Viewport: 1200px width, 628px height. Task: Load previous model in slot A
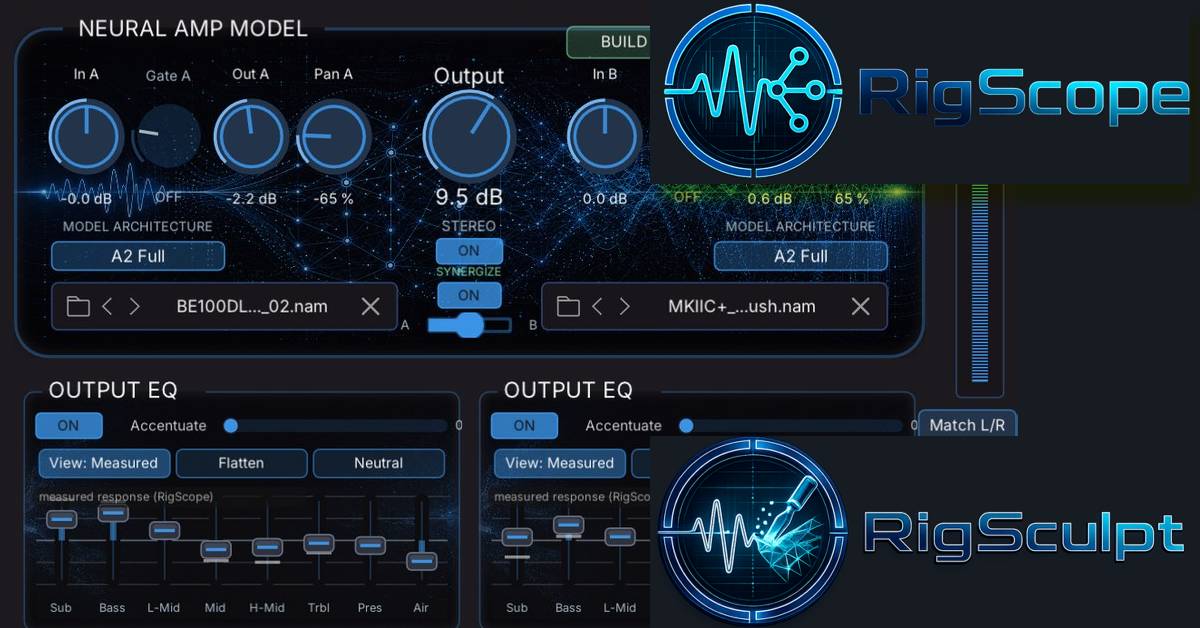108,306
